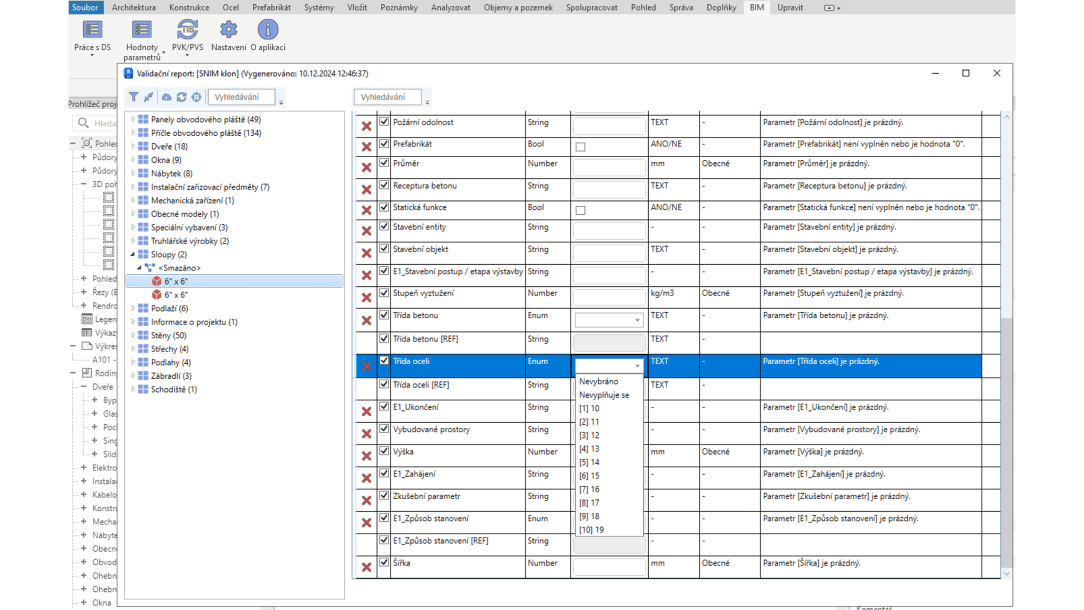Open the Třída betonu dropdown

click(609, 320)
